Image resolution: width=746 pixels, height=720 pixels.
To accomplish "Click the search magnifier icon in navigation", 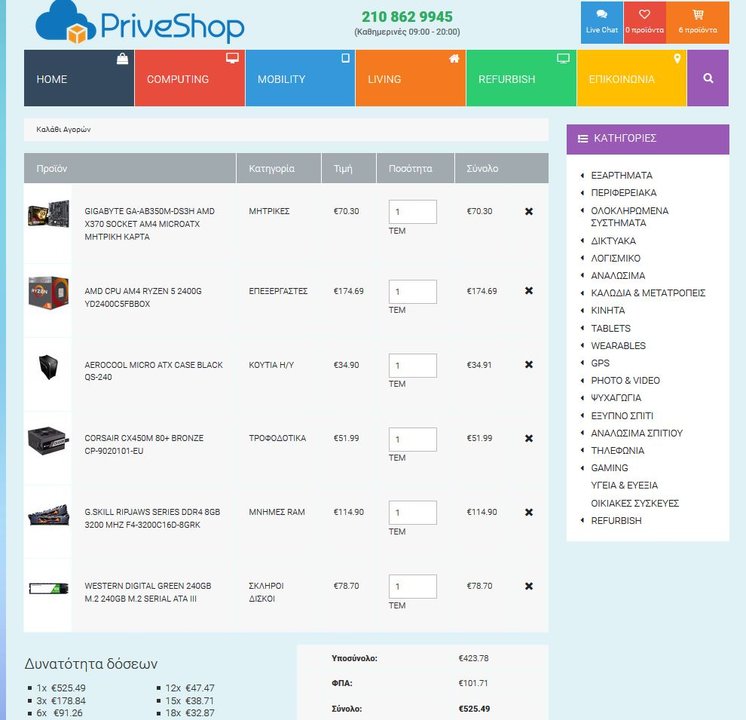I will point(708,78).
